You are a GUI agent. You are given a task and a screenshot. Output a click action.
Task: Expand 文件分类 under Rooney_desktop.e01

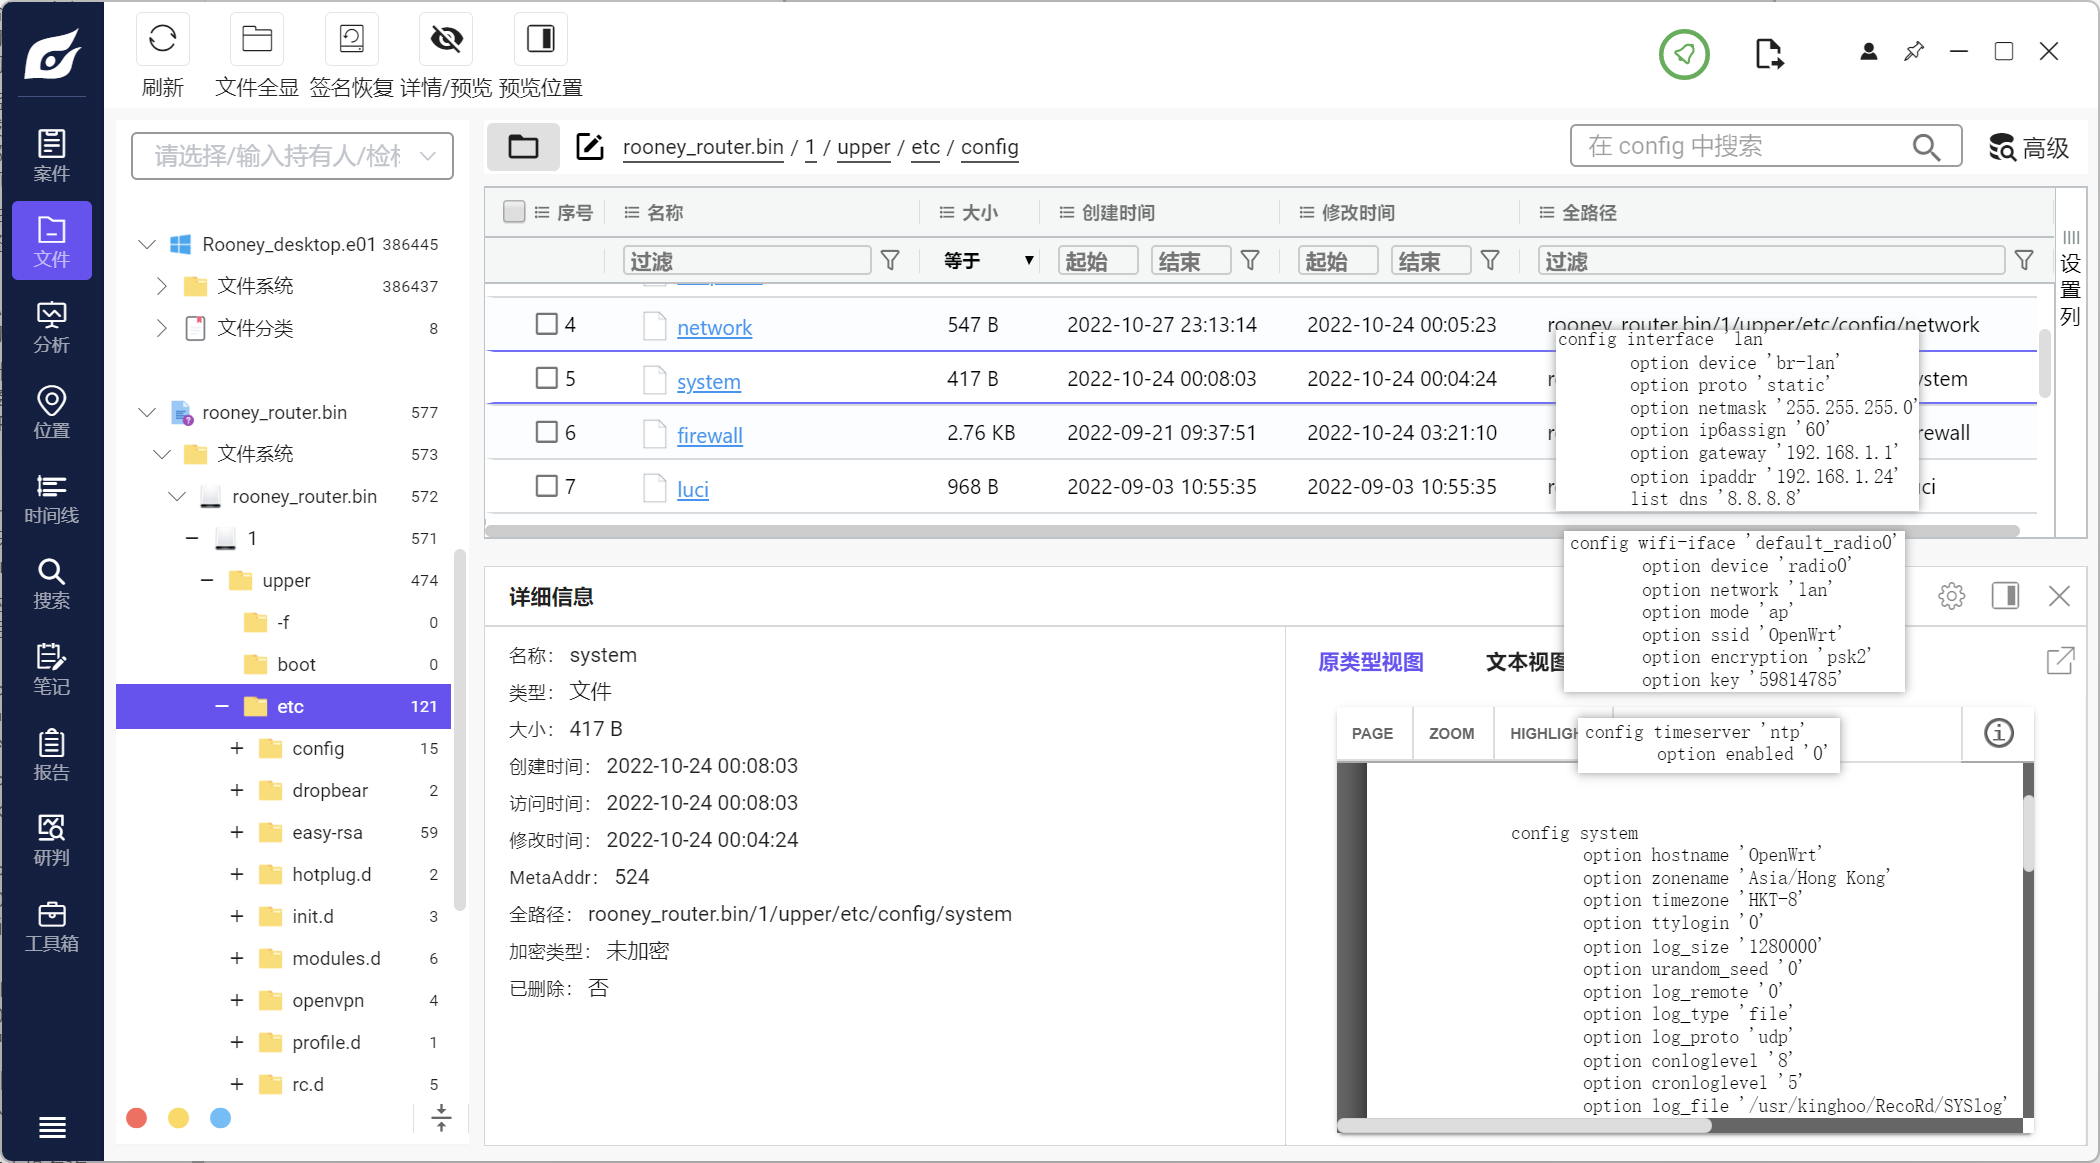[161, 328]
